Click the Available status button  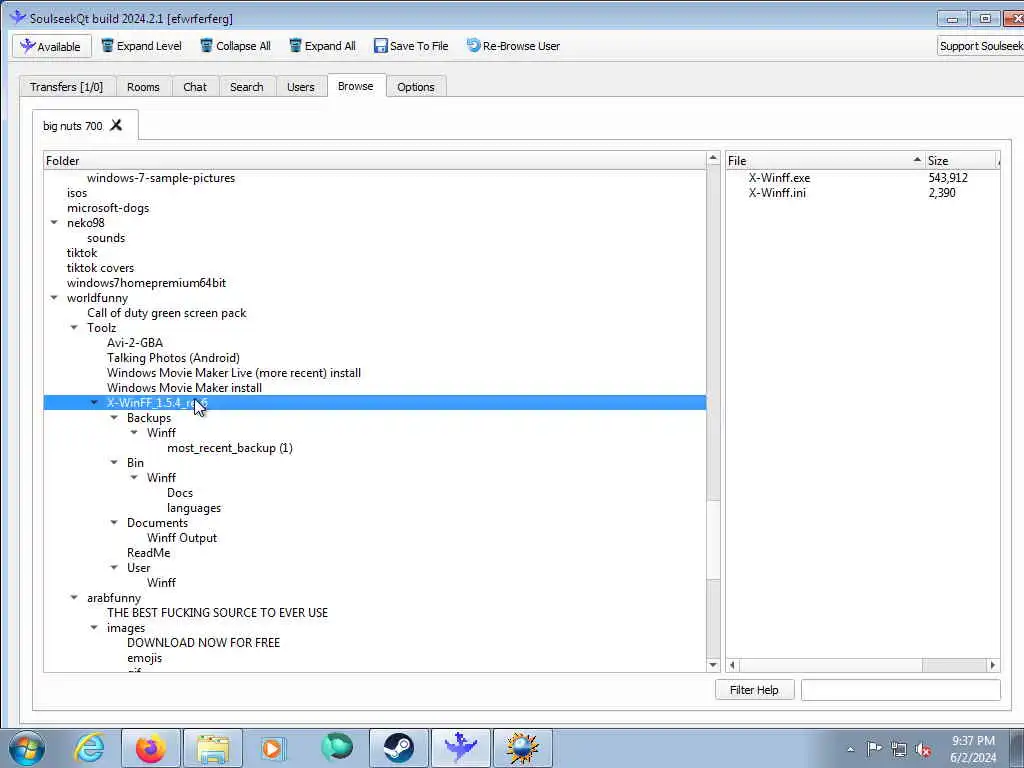[52, 46]
